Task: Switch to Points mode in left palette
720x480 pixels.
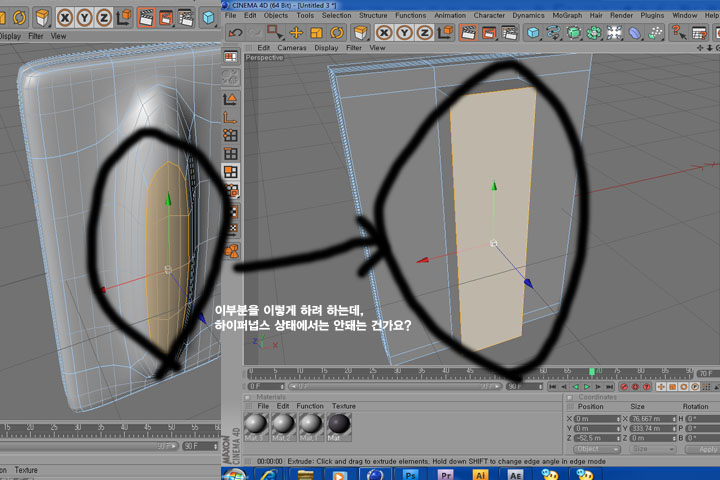Action: click(x=231, y=135)
